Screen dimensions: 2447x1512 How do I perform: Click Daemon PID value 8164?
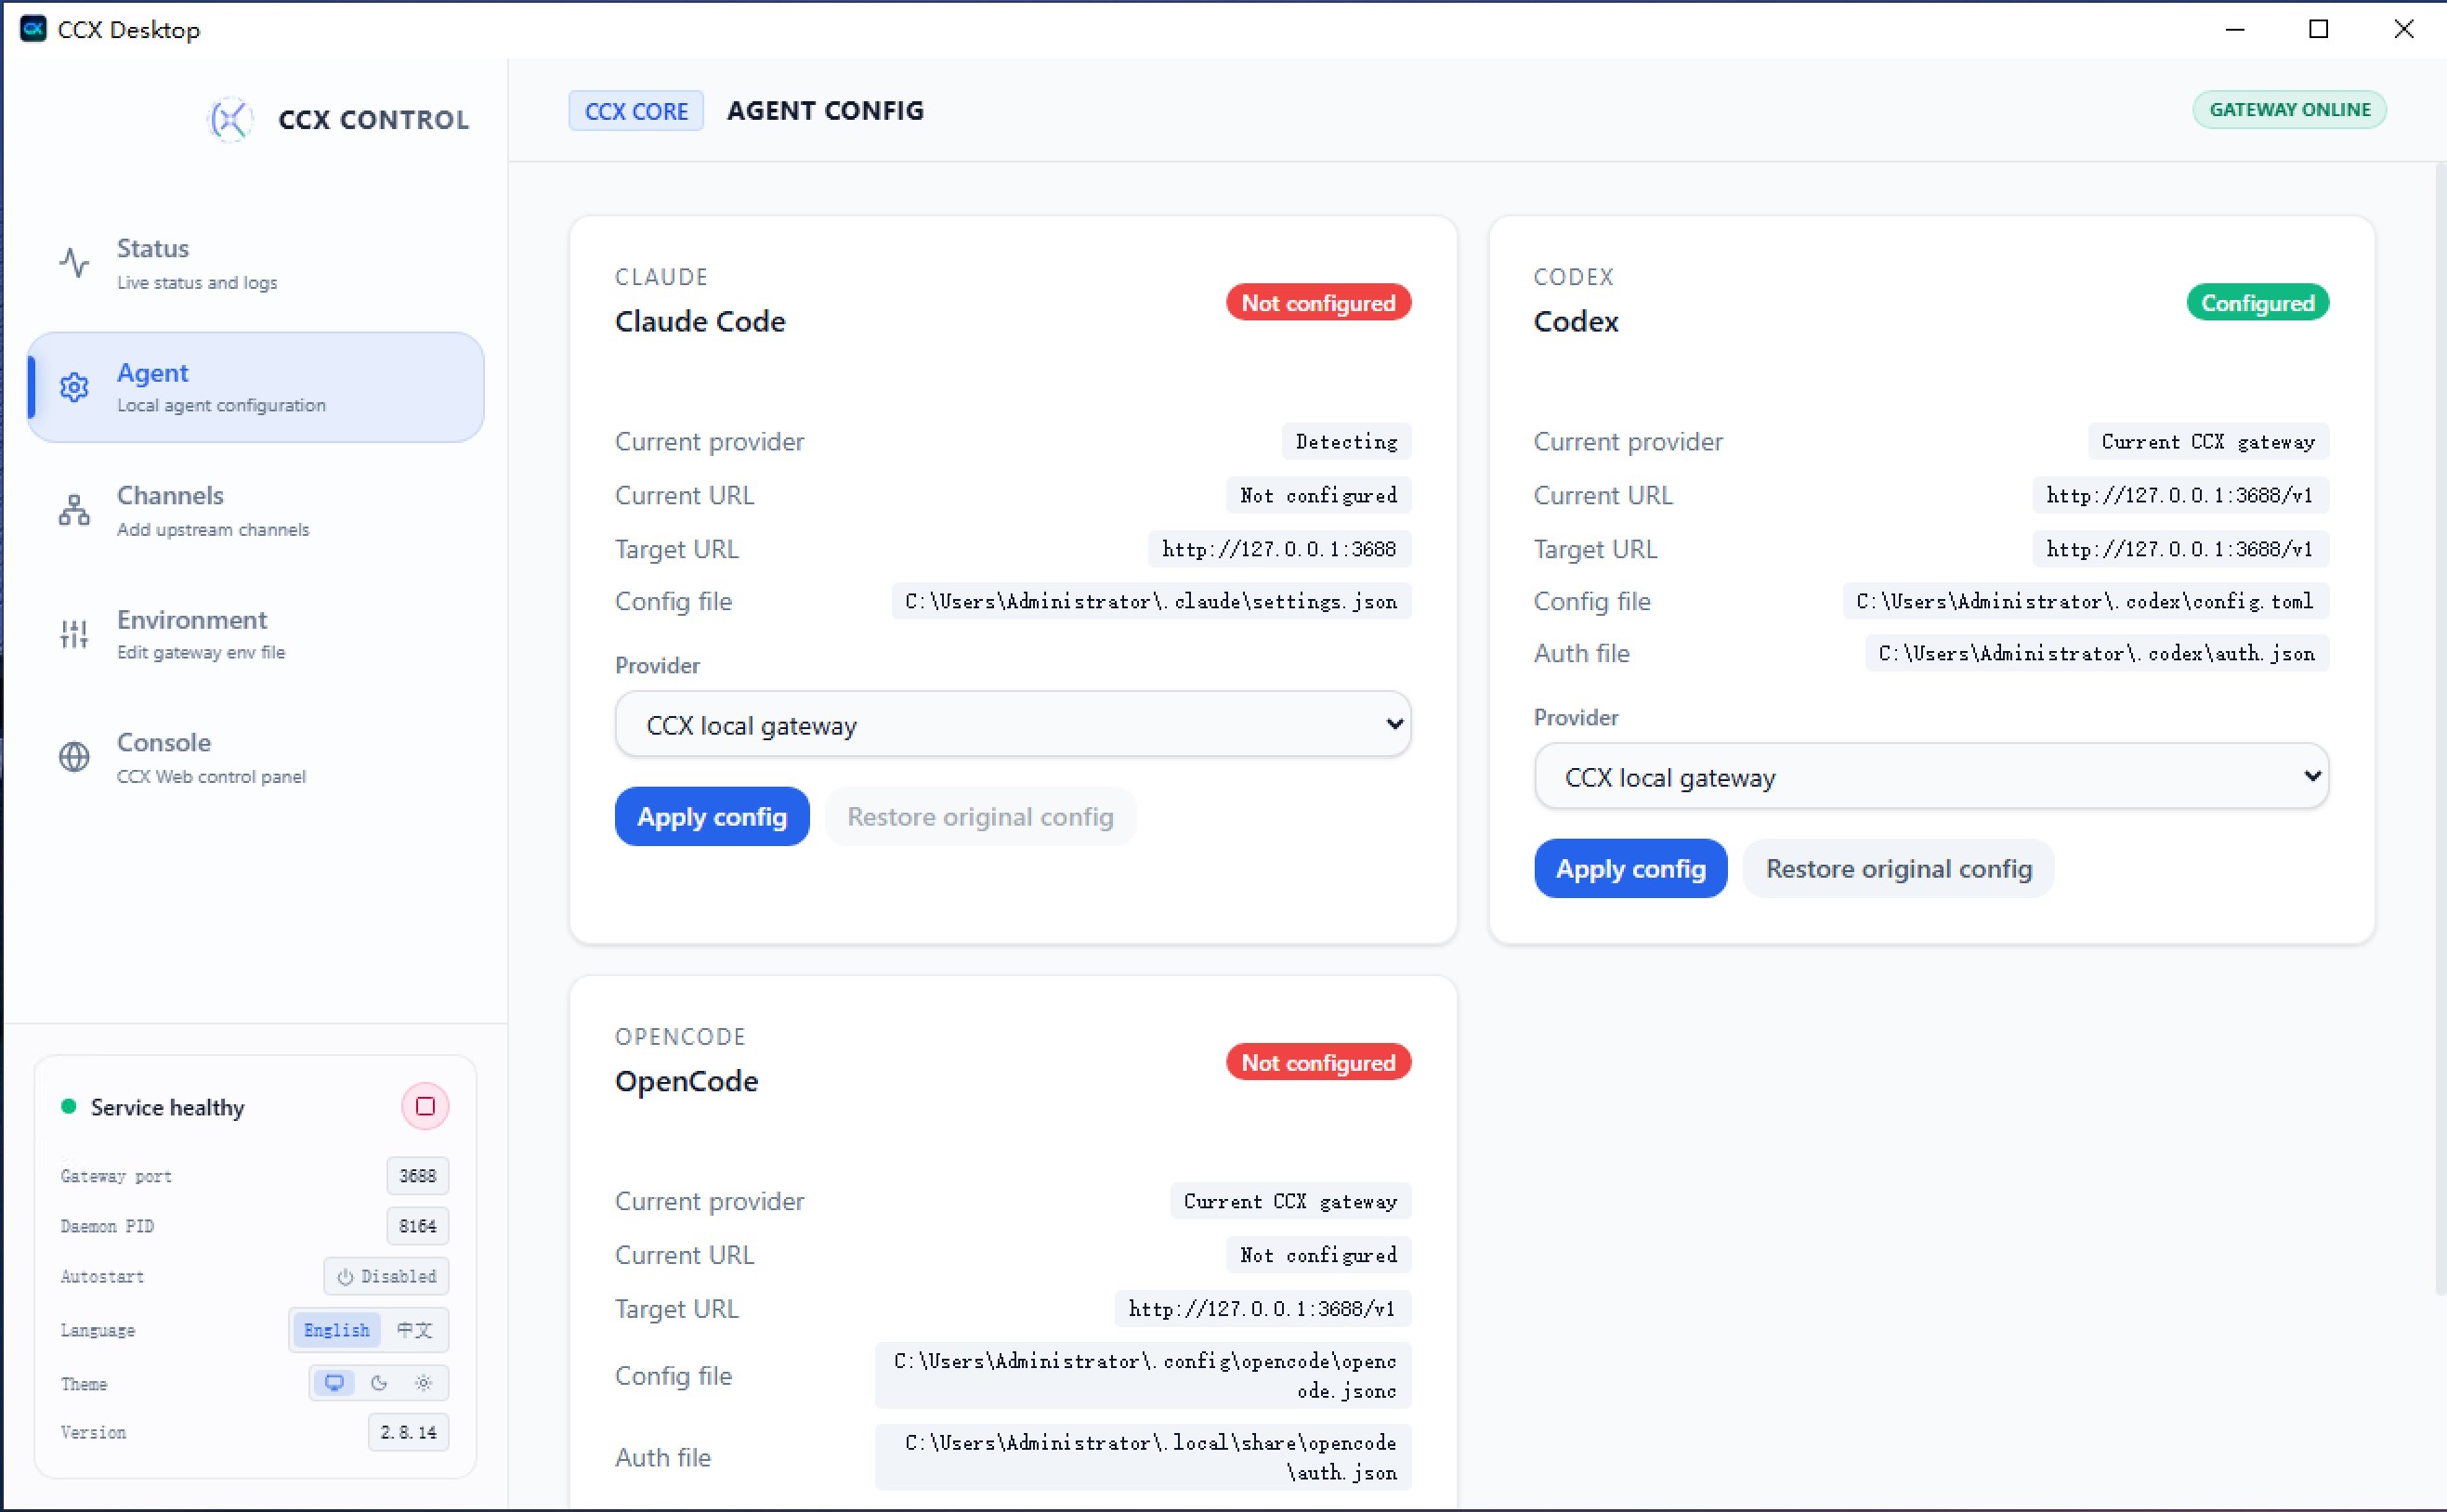(418, 1226)
